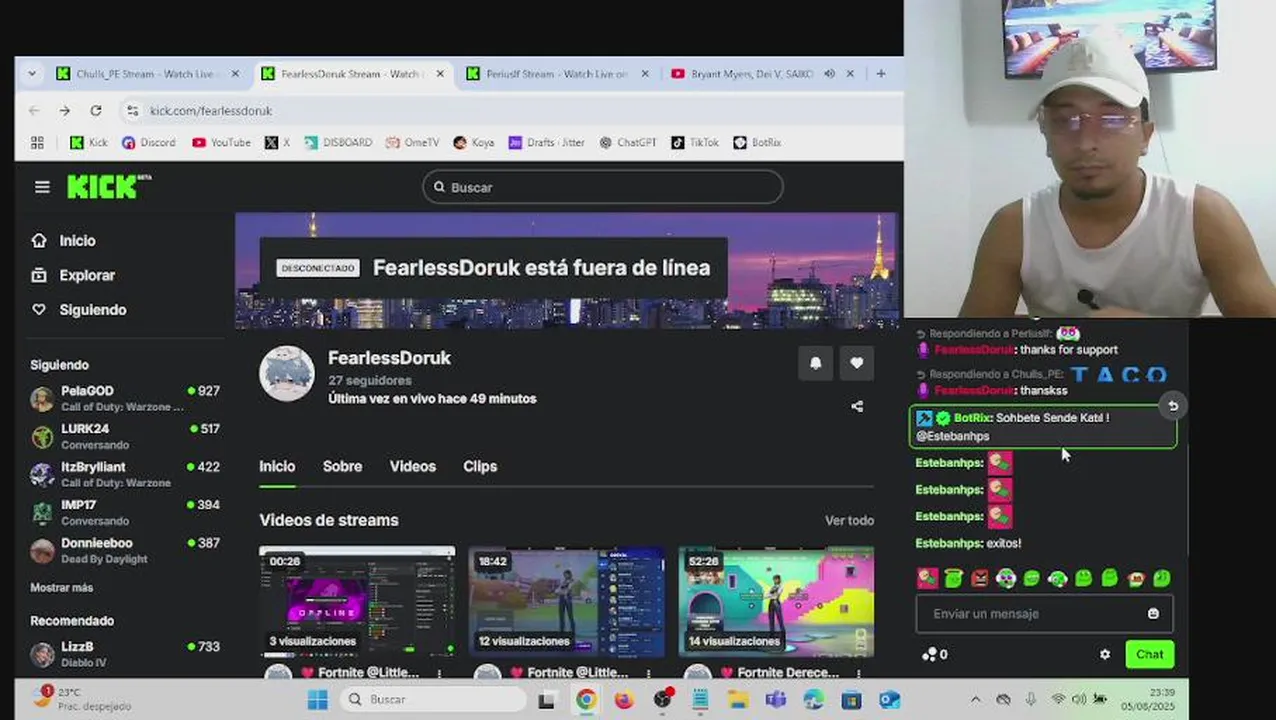This screenshot has height=720, width=1276.
Task: Click the Chrome site info icon
Action: point(132,110)
